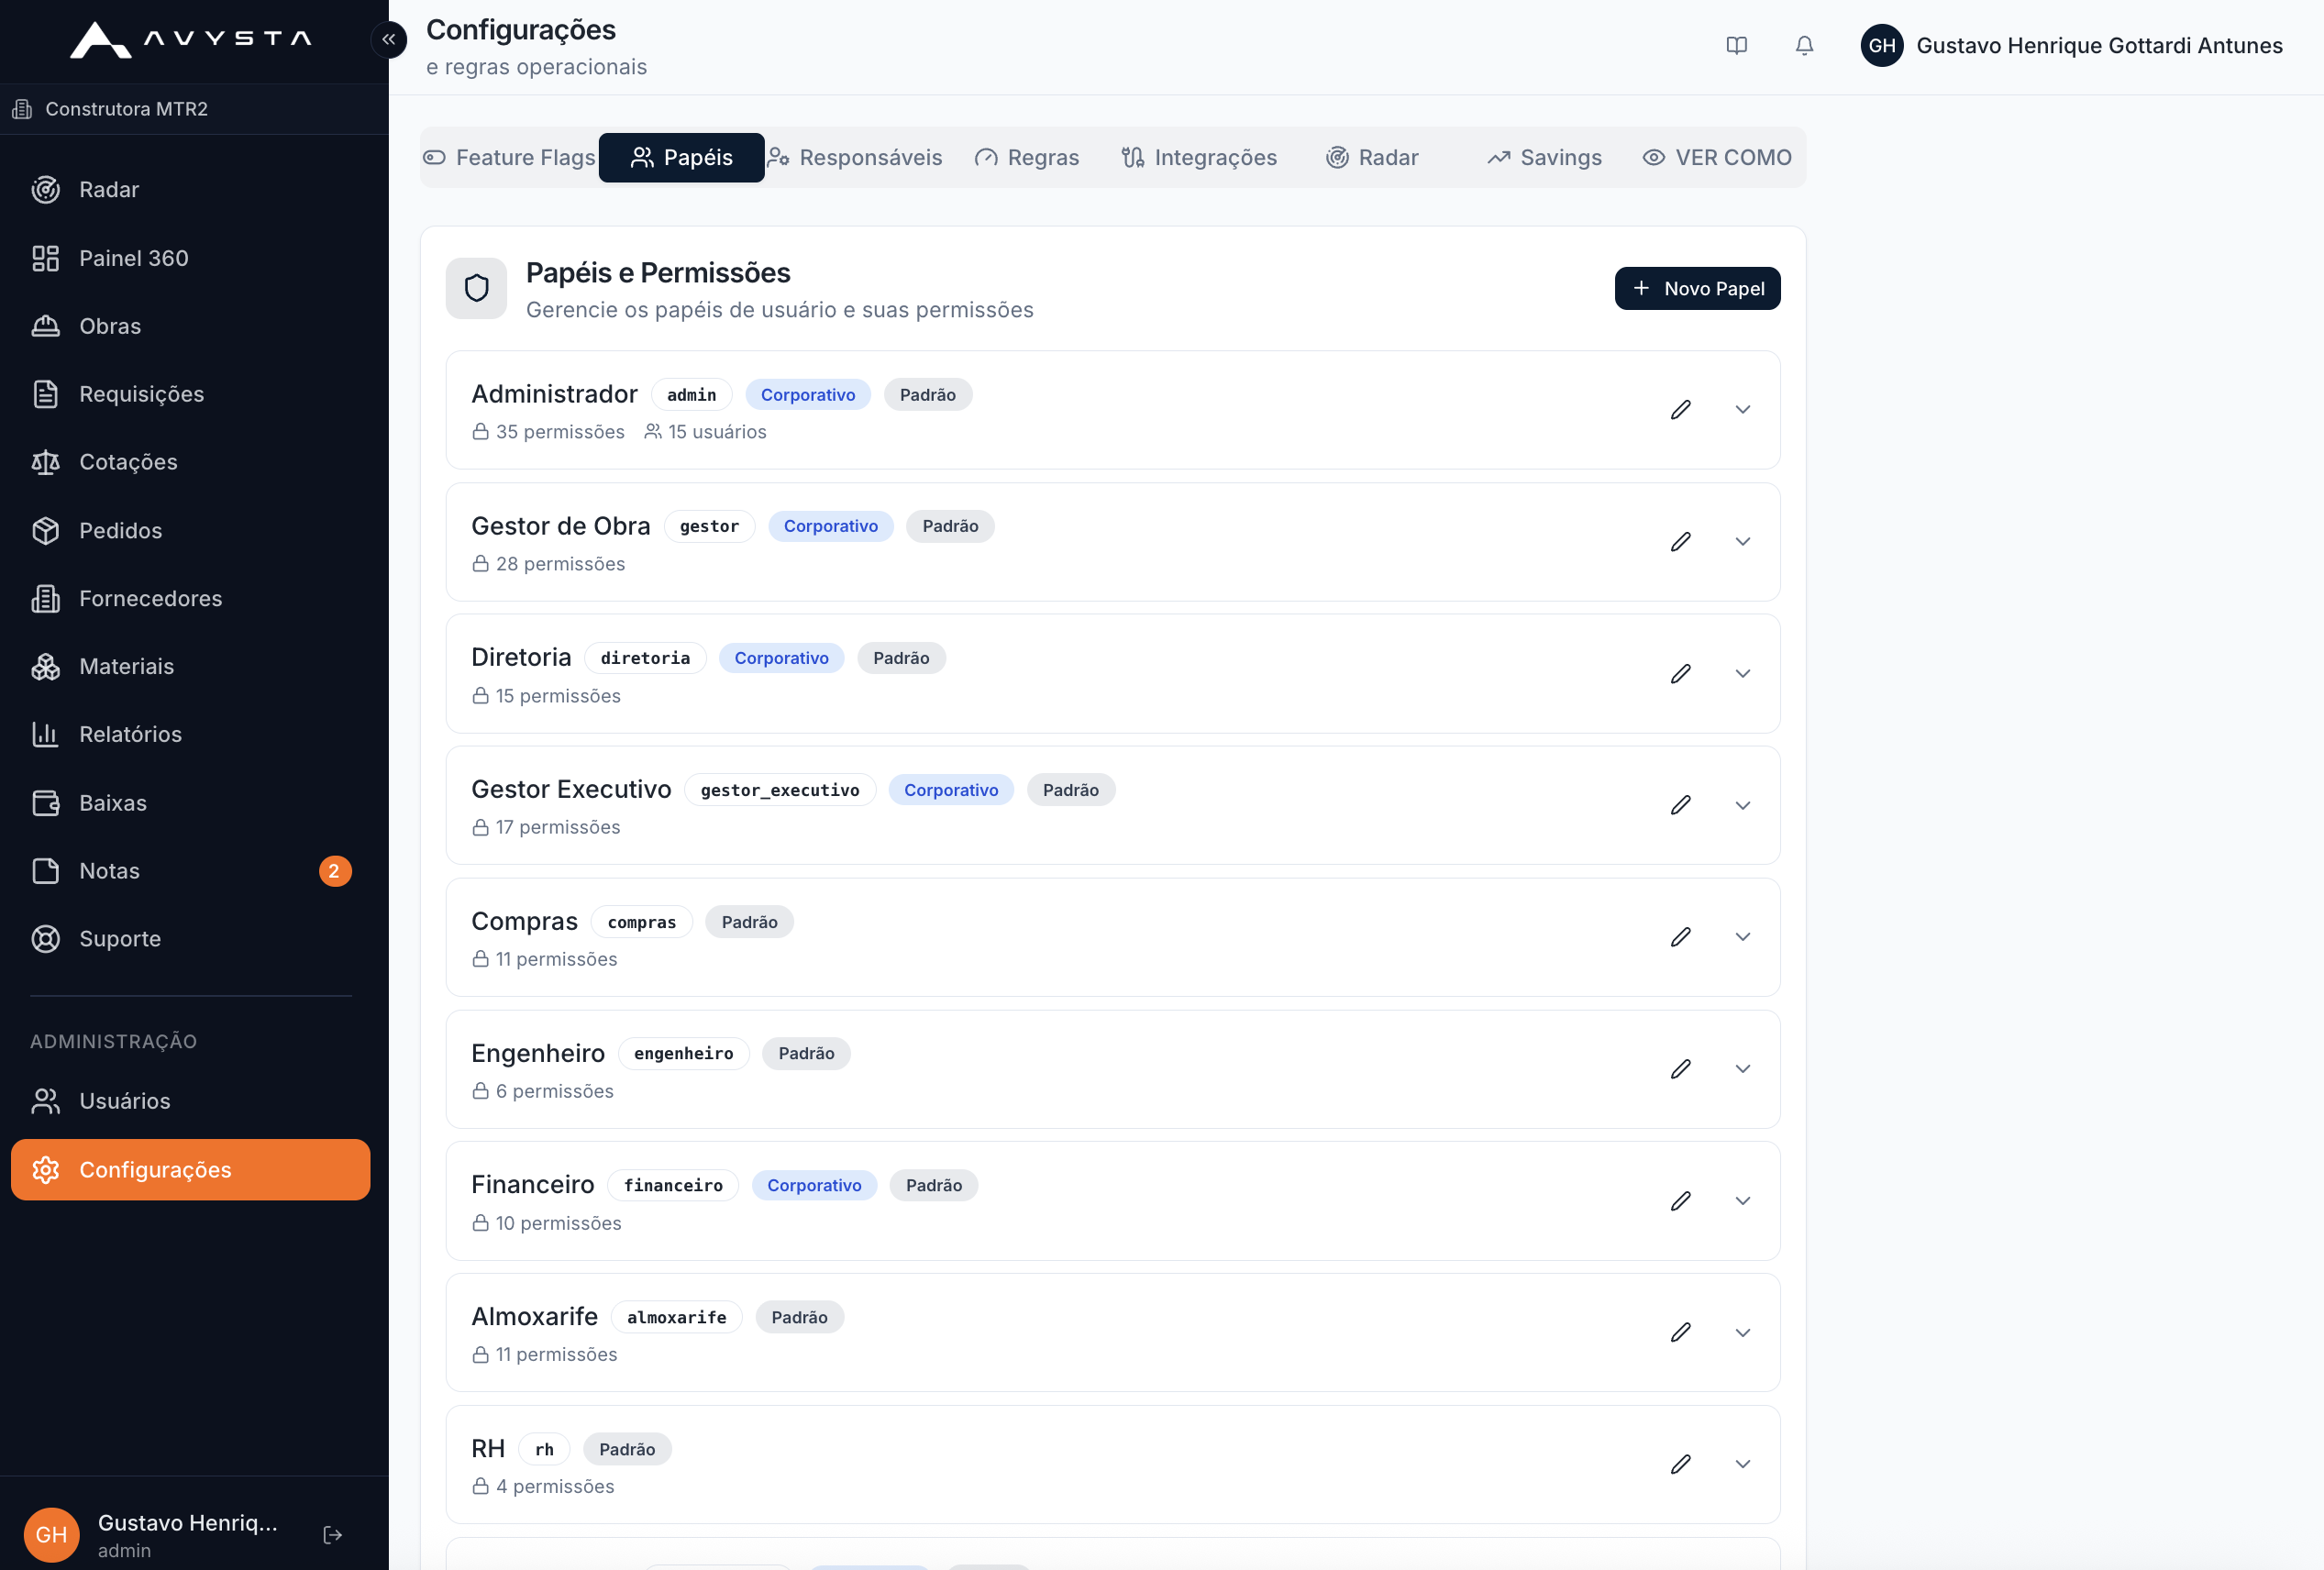Switch to the Feature Flags tab
This screenshot has width=2324, height=1570.
pyautogui.click(x=509, y=158)
